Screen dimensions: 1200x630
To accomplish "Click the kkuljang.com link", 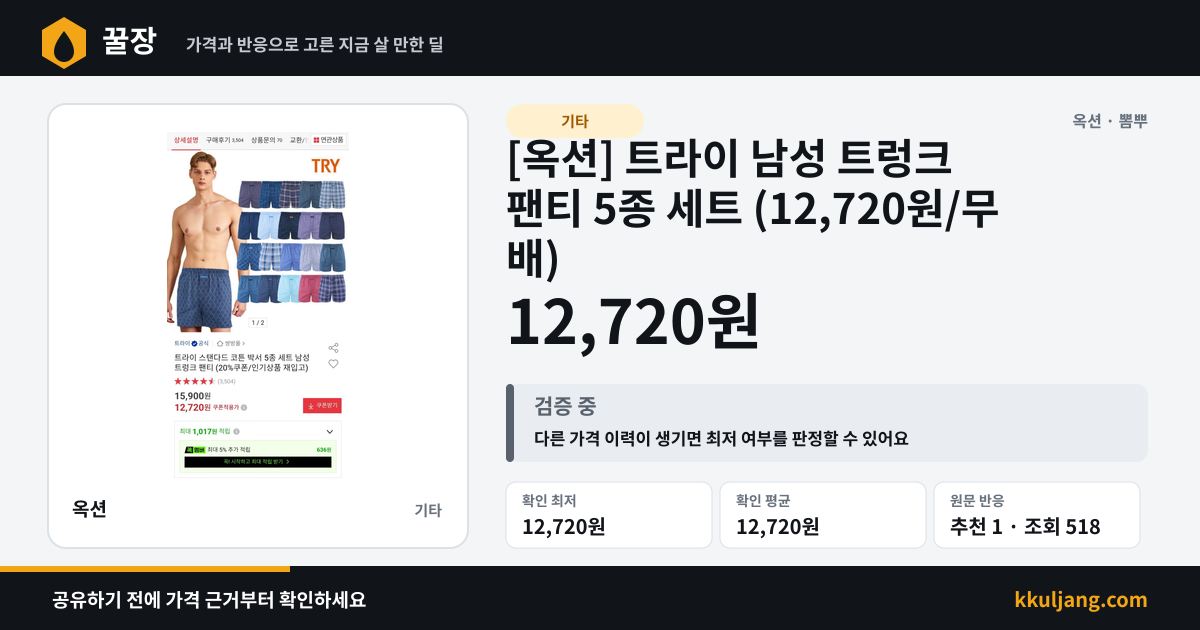I will pos(1081,600).
